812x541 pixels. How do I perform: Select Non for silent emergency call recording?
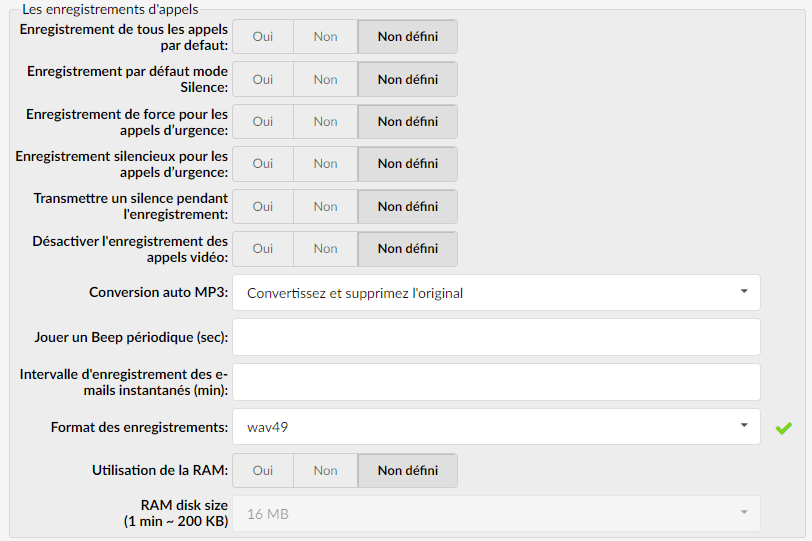(325, 164)
